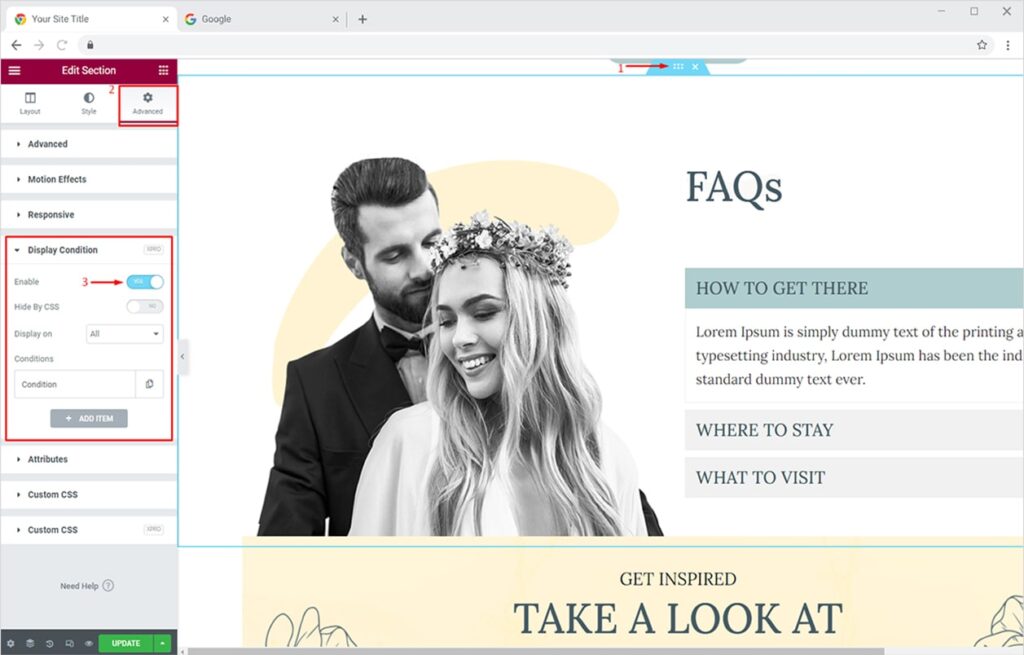Click the section drag handle icon
Viewport: 1024px width, 655px height.
point(678,67)
